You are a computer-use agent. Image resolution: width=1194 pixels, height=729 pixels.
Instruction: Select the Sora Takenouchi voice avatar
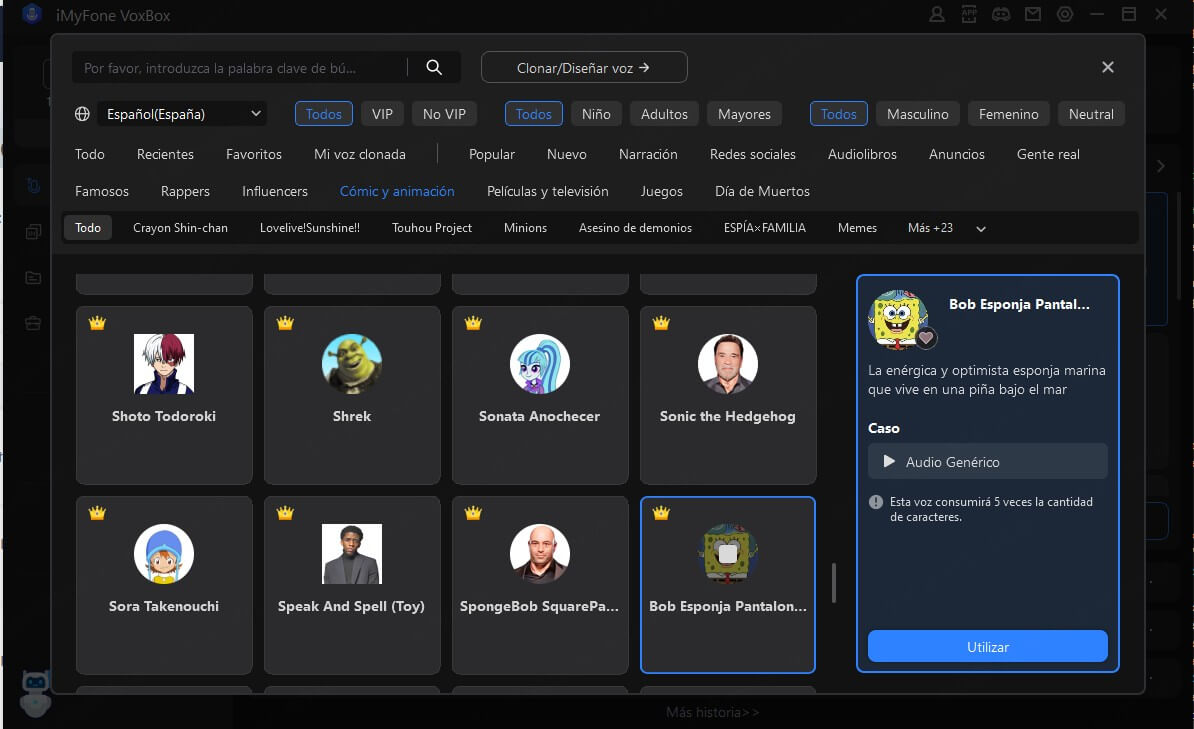(164, 554)
